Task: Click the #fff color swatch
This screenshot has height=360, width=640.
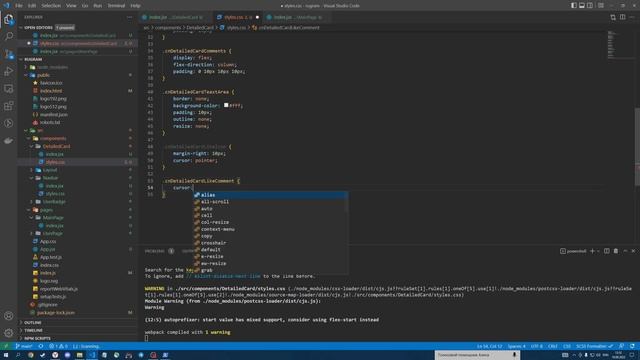Action: (x=226, y=105)
